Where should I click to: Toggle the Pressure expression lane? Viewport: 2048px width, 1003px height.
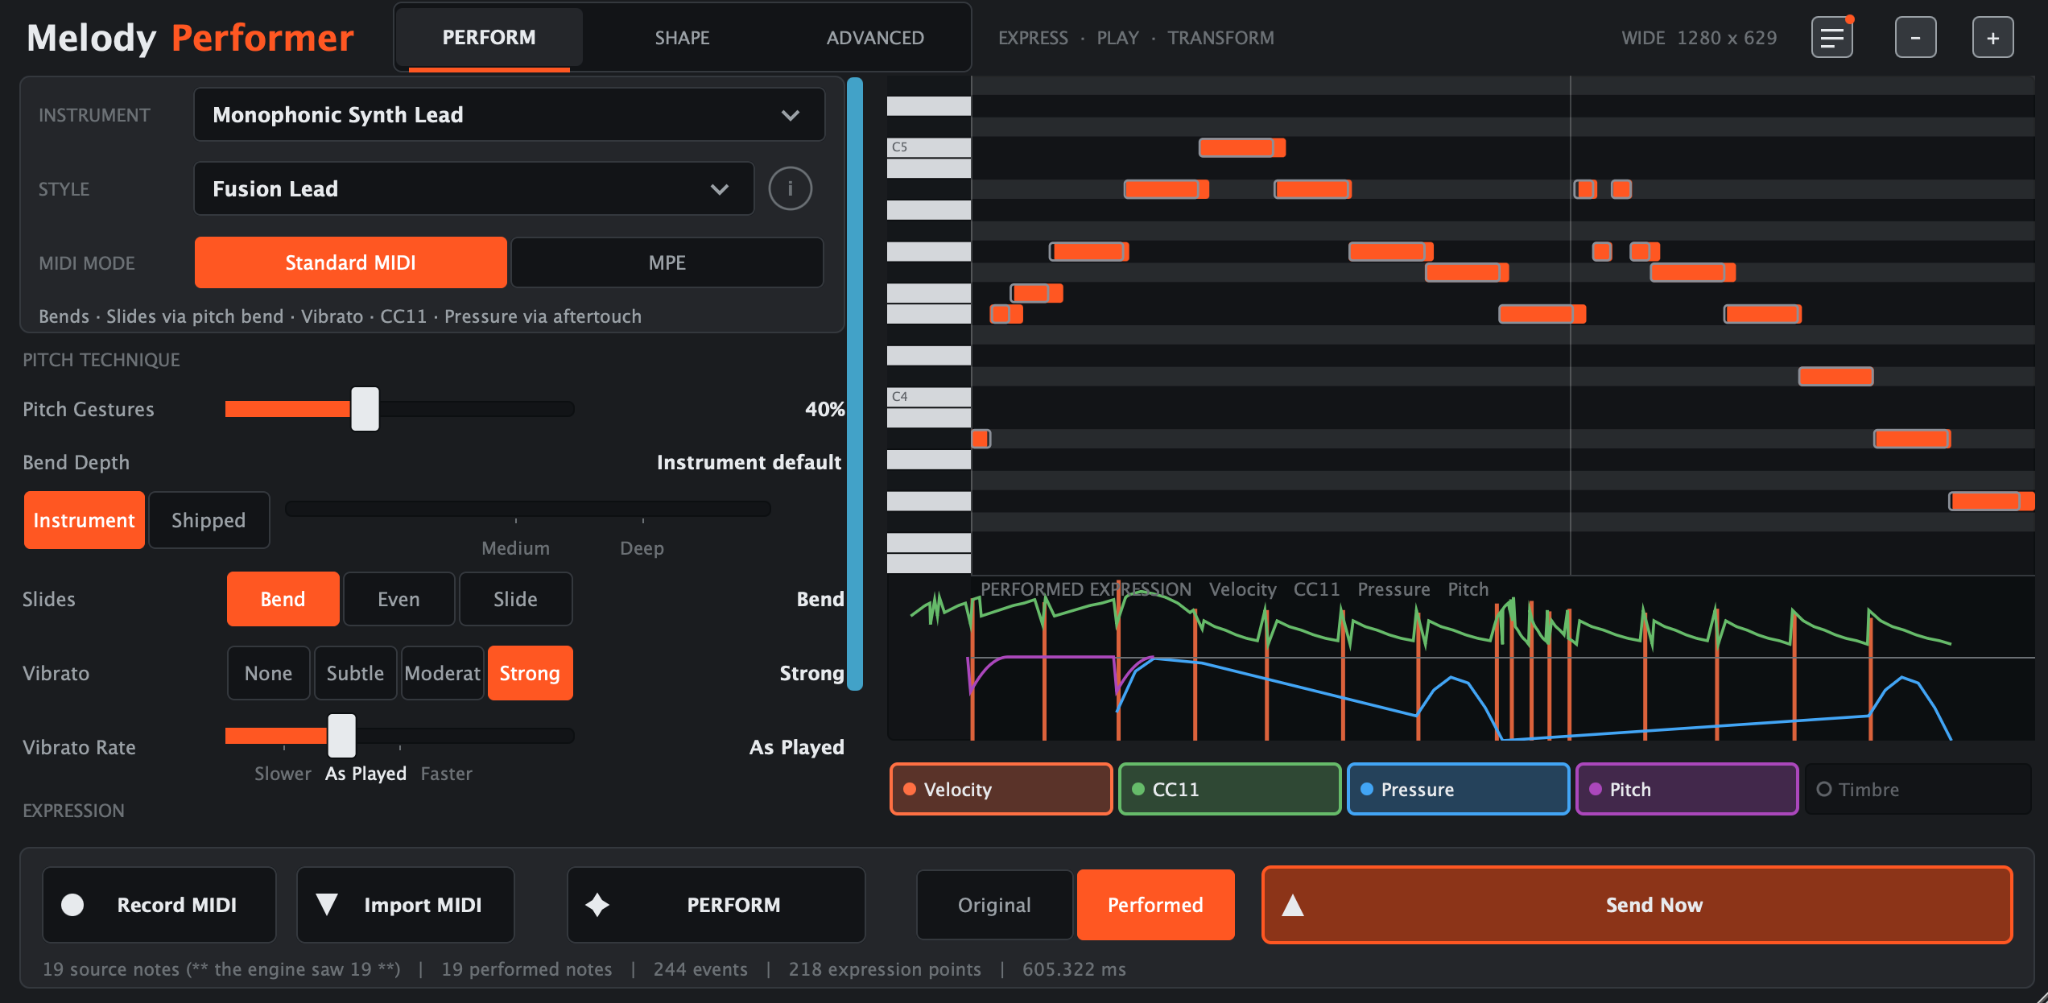[x=1458, y=789]
